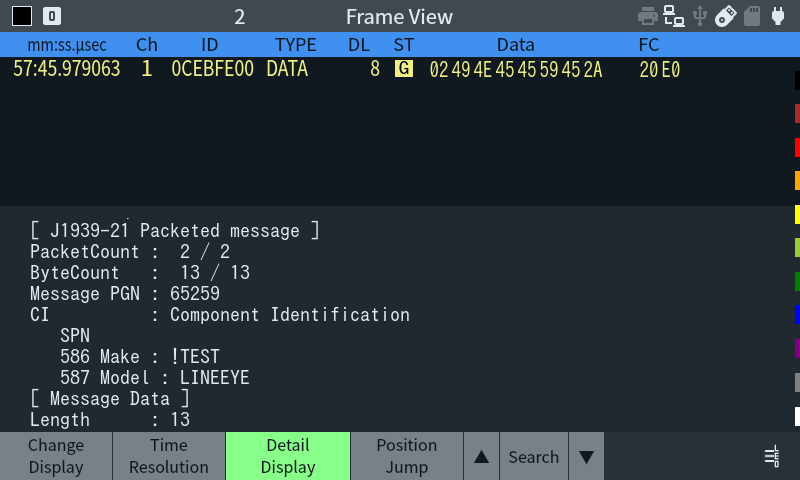
Task: Click the power plug icon
Action: [777, 16]
